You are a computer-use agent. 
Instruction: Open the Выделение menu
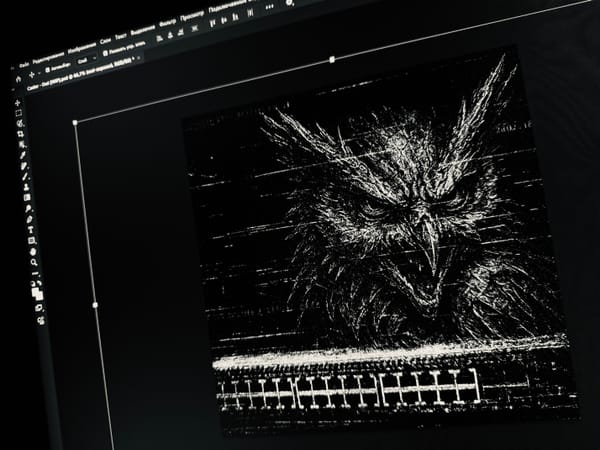pos(143,30)
